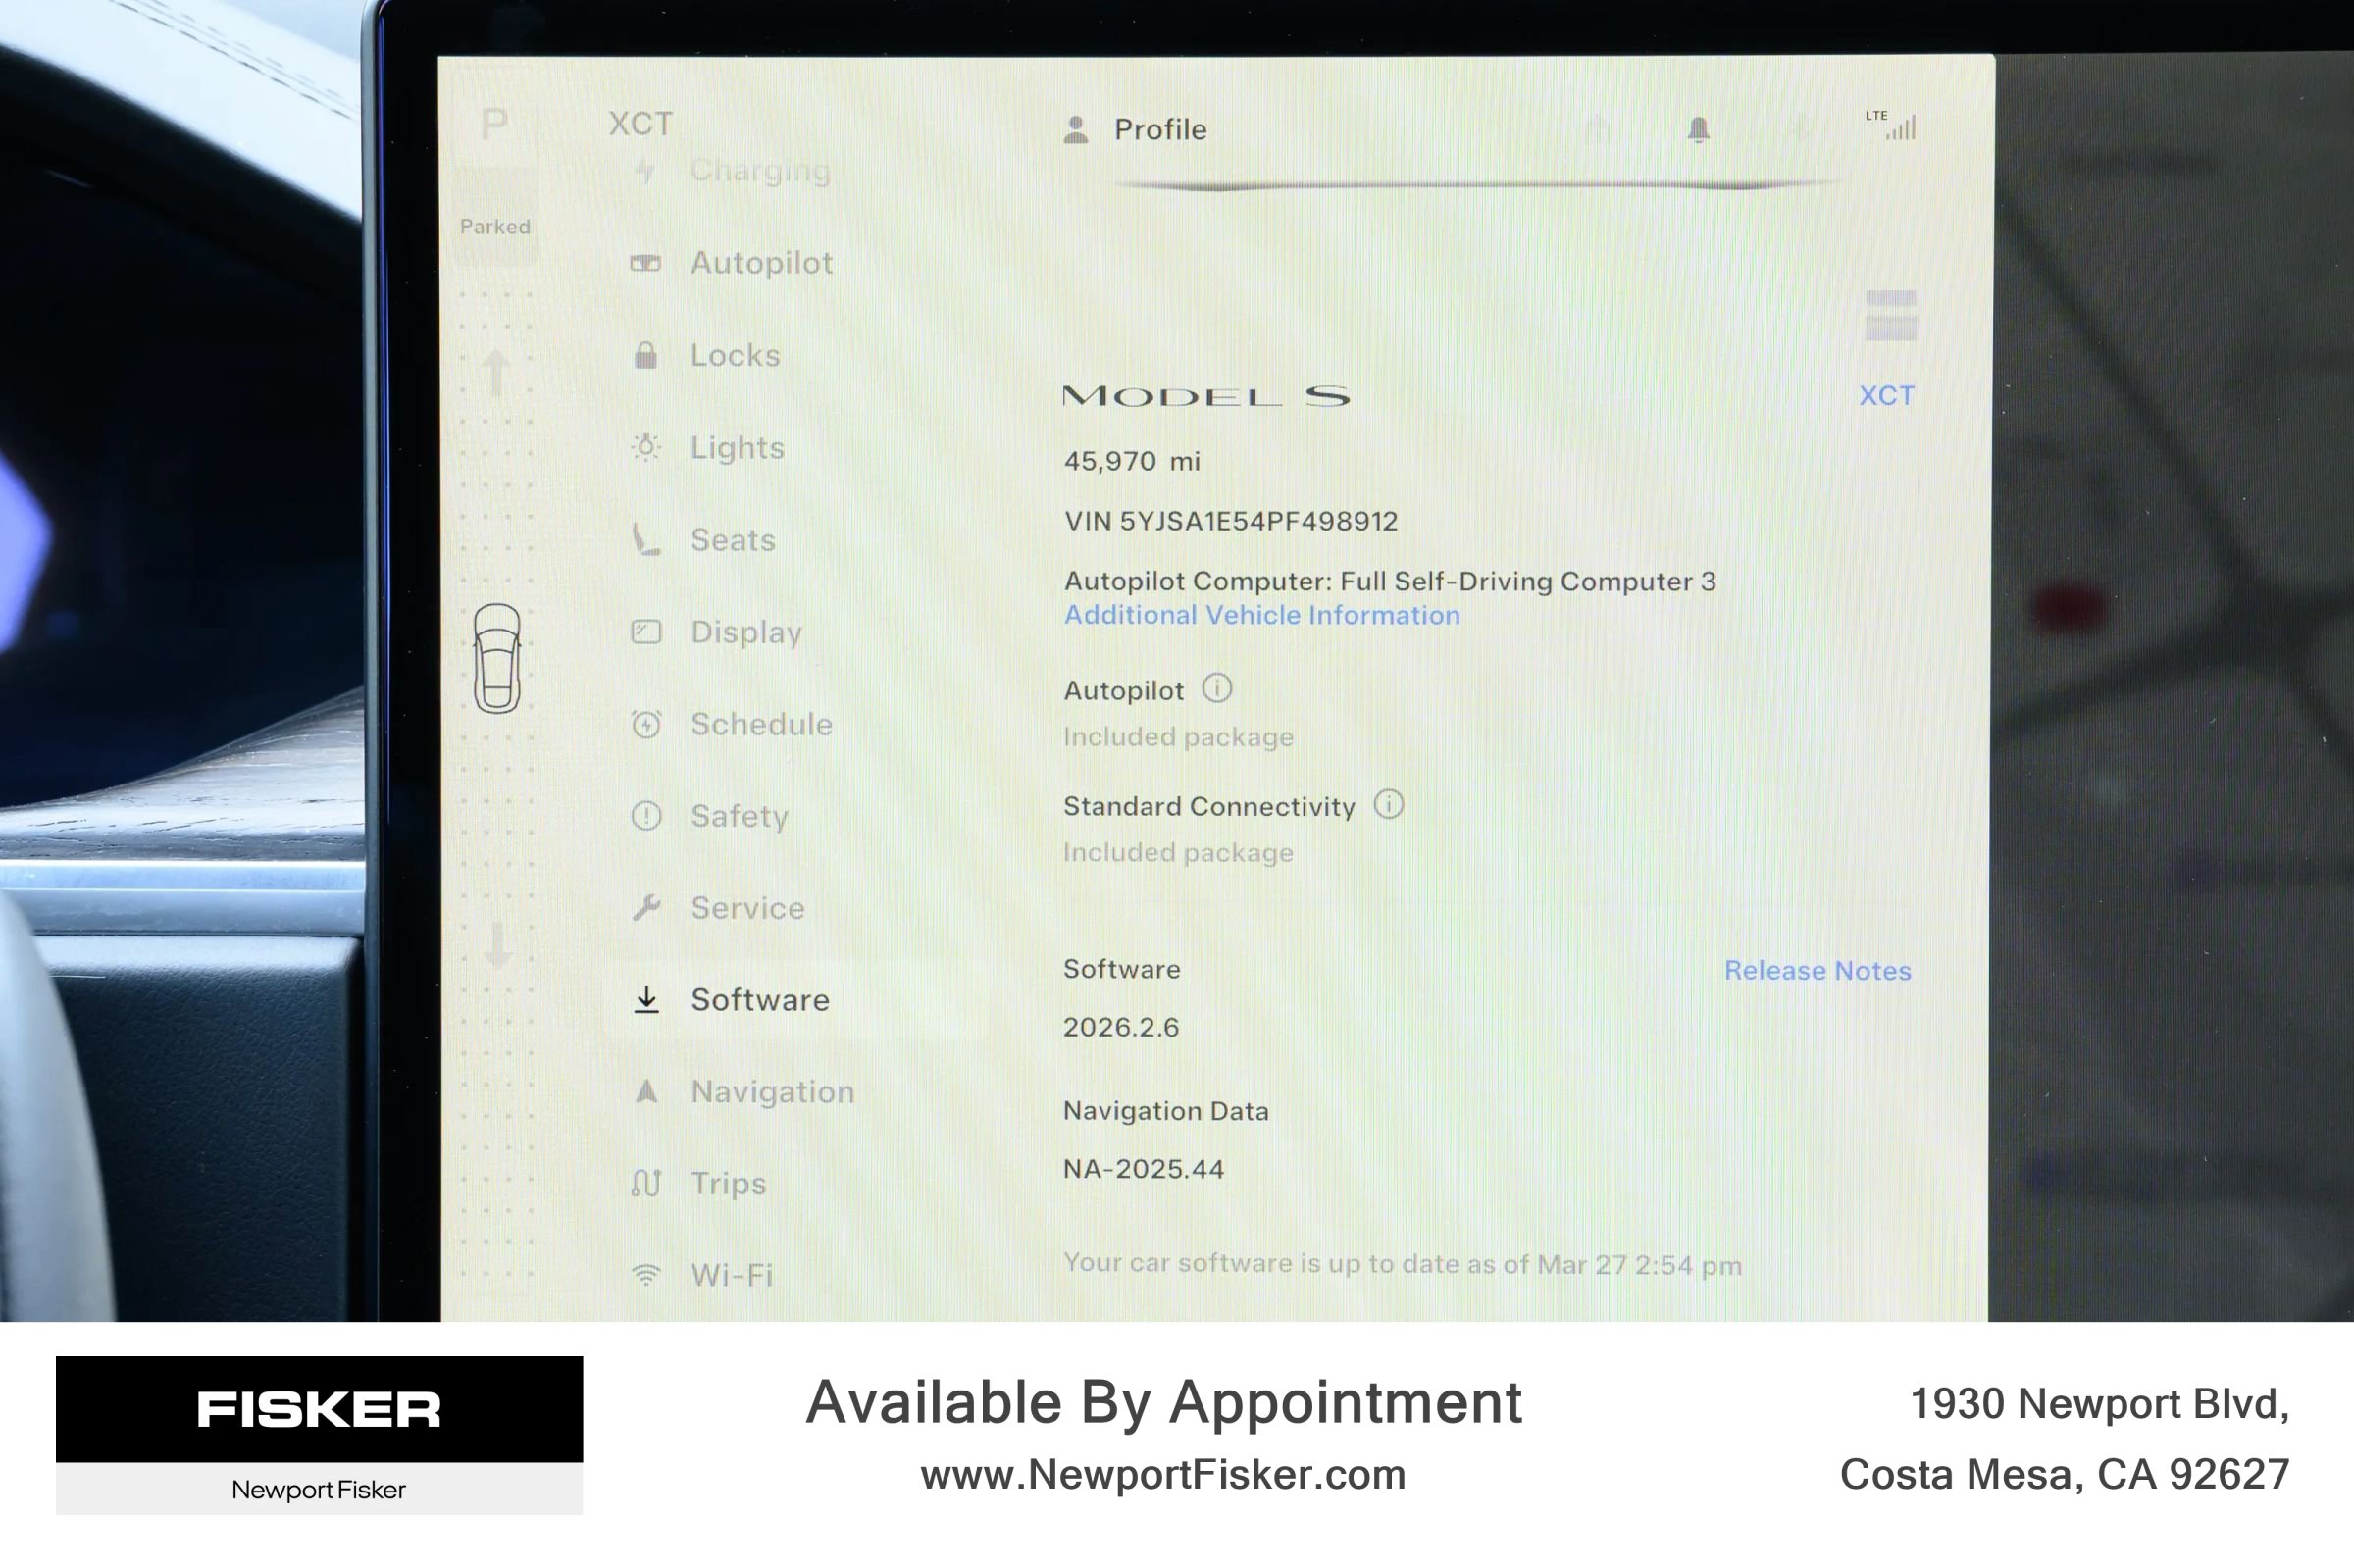Tap the Autopilot Computer description line
This screenshot has height=1568, width=2354.
[1390, 581]
